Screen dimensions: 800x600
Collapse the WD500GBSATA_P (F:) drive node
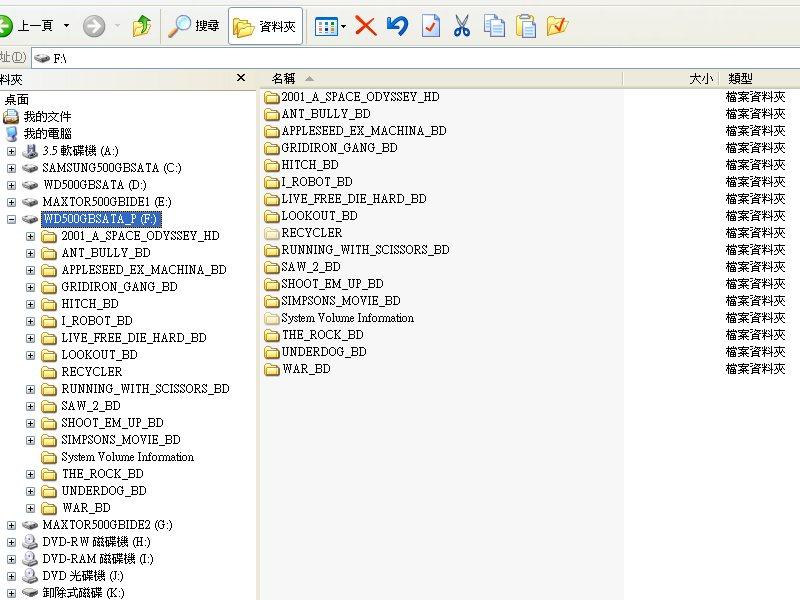click(11, 219)
